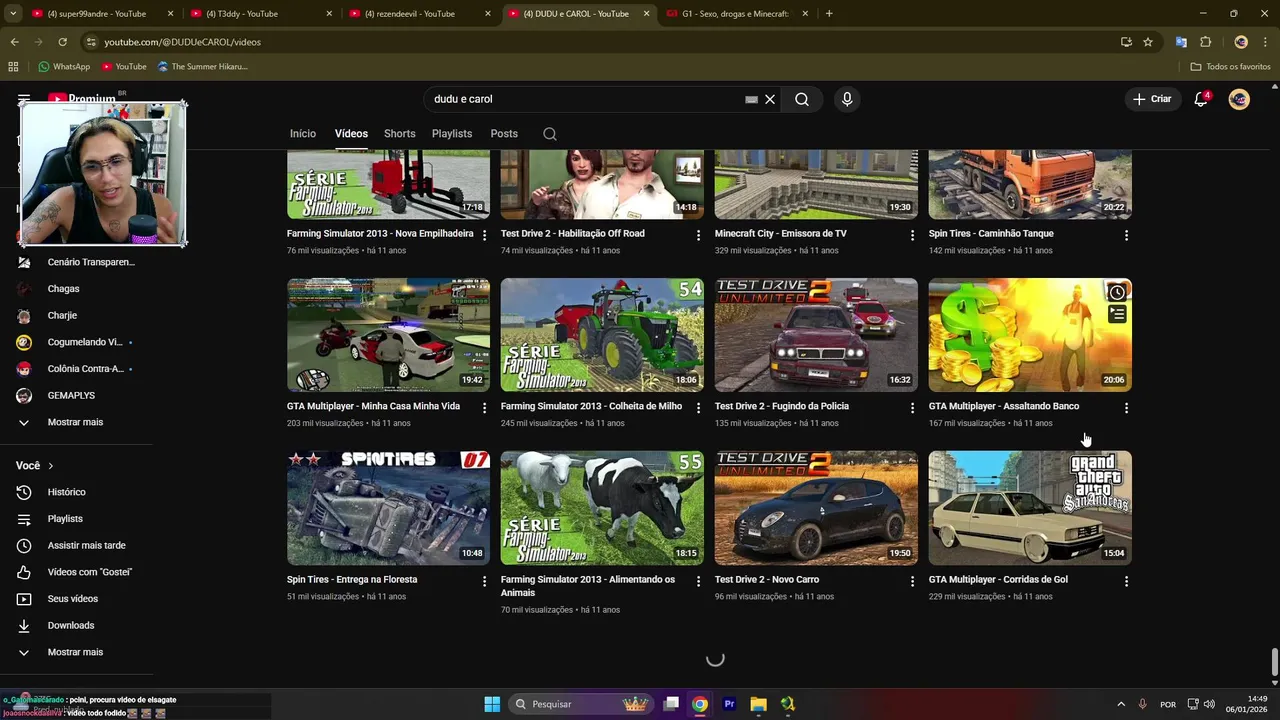Show hidden tray icons chevron

(x=1121, y=704)
